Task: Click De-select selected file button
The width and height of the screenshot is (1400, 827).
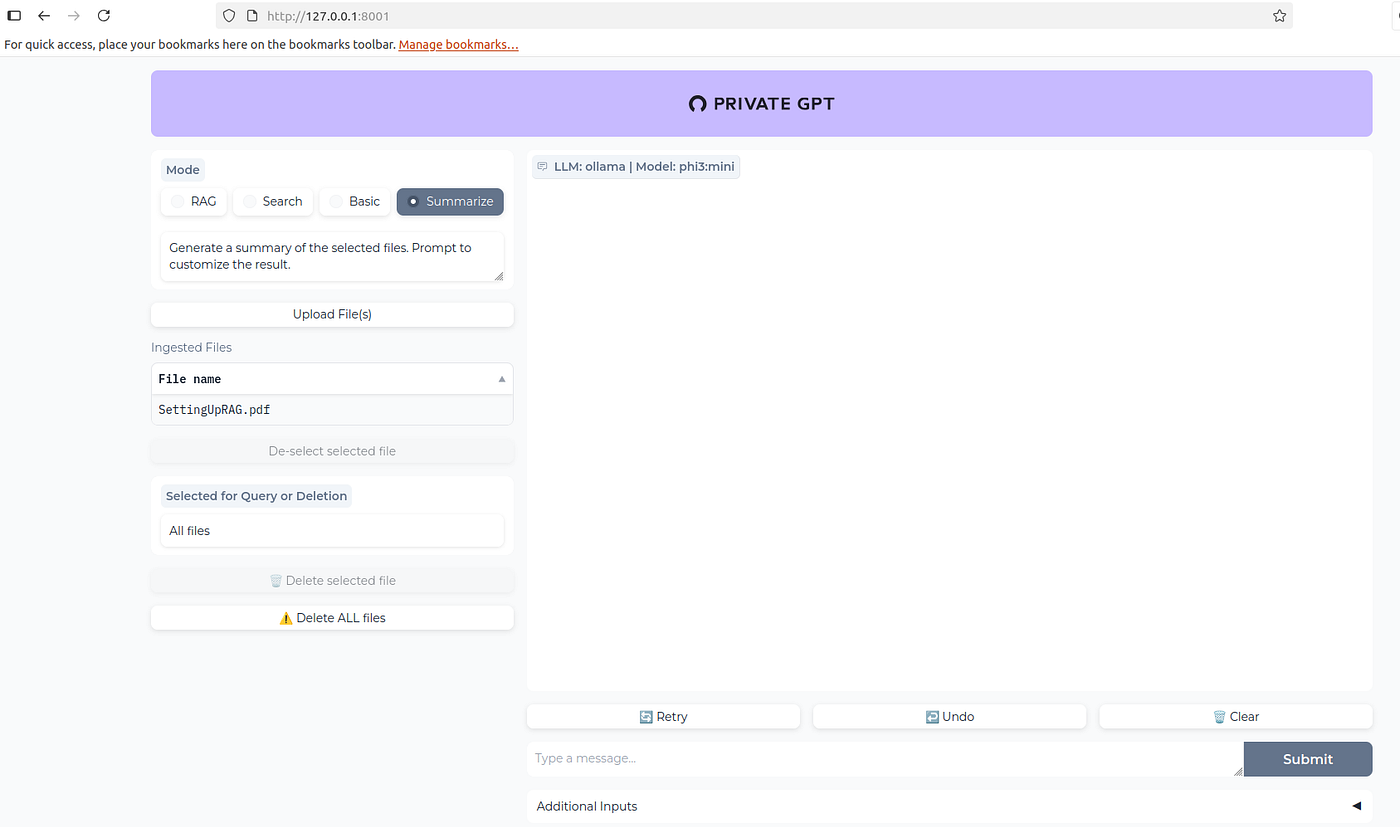Action: tap(332, 451)
